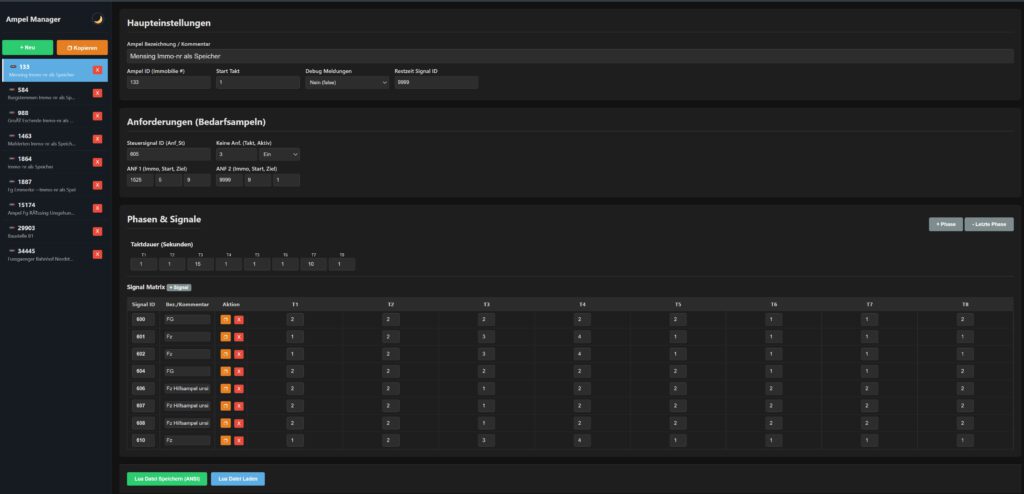Add a phase with '+ Phase' button
The height and width of the screenshot is (494, 1024).
(x=946, y=224)
